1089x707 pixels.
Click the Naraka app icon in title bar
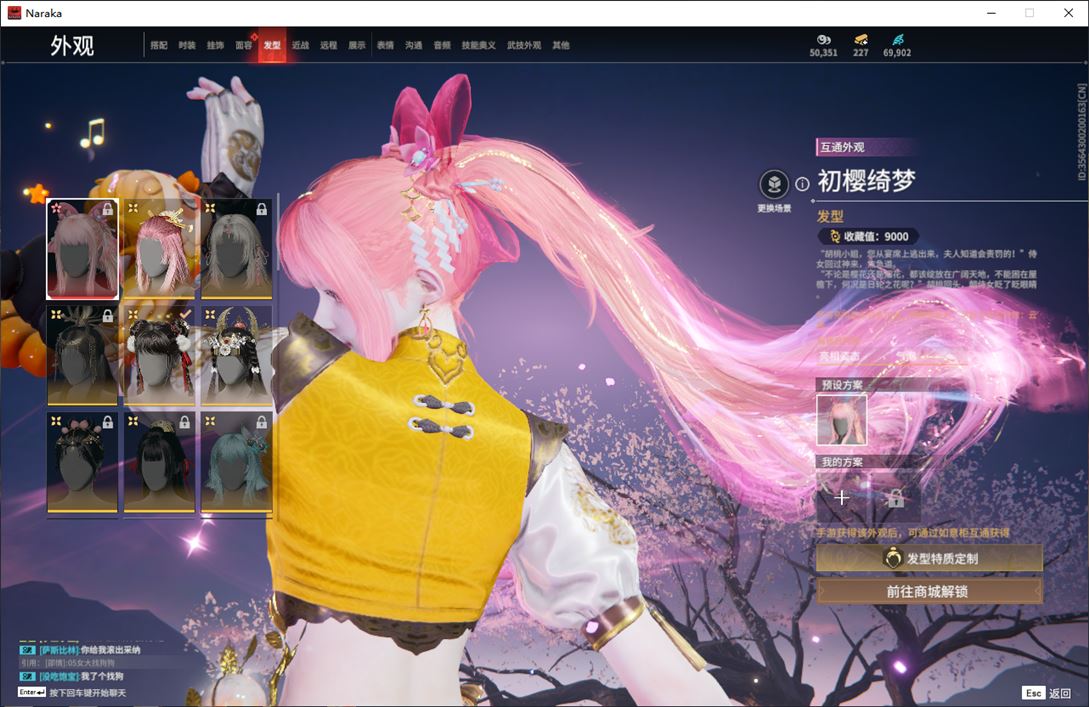14,13
